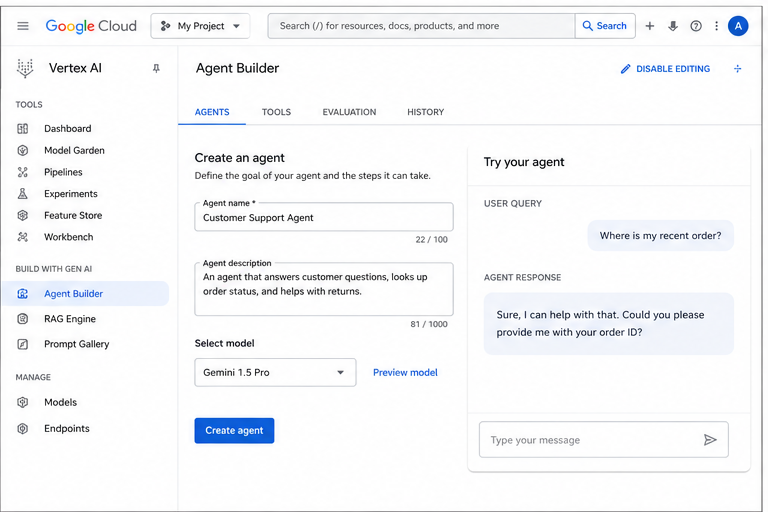Viewport: 768px width, 512px height.
Task: Select Agent Builder in the sidebar
Action: [x=85, y=293]
